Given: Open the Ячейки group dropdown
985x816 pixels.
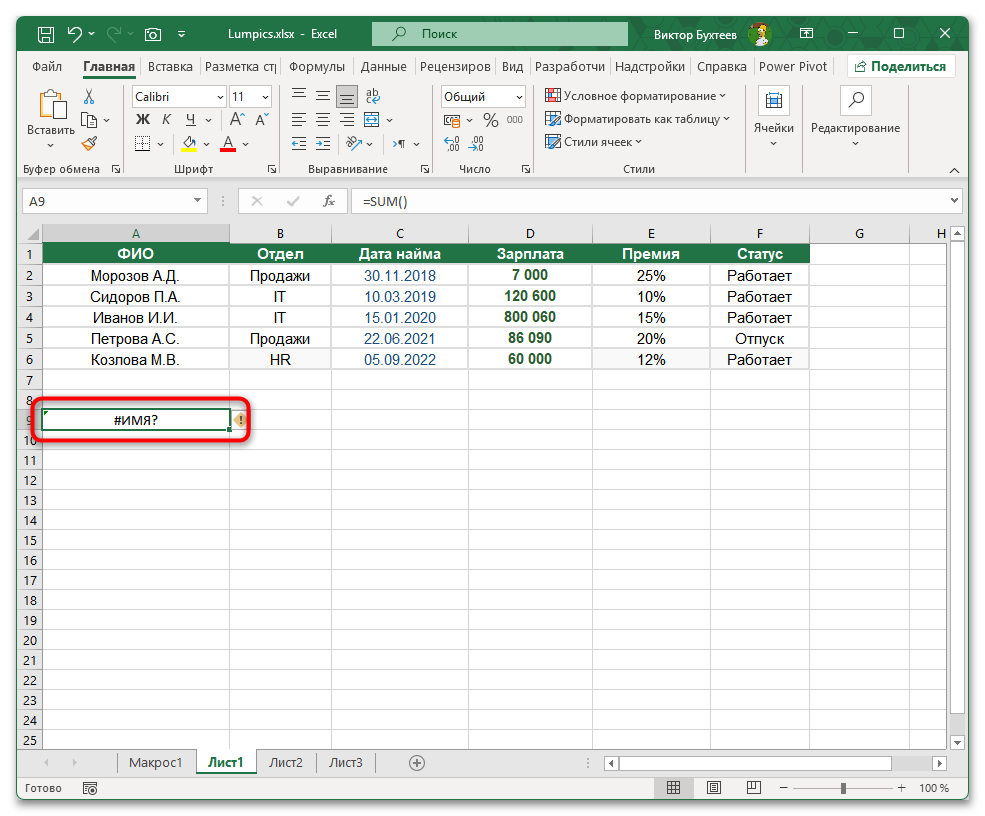Looking at the screenshot, I should click(x=774, y=119).
